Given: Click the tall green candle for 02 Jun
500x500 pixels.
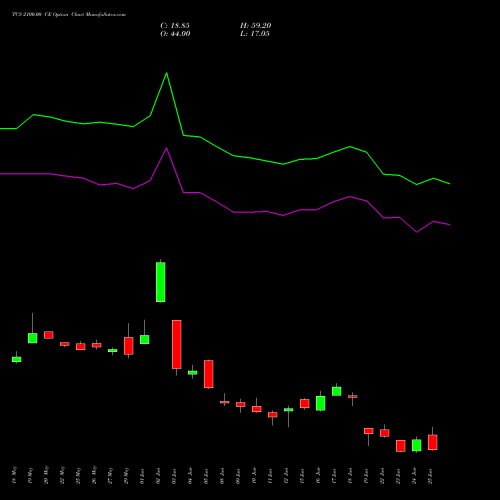Looking at the screenshot, I should [161, 282].
